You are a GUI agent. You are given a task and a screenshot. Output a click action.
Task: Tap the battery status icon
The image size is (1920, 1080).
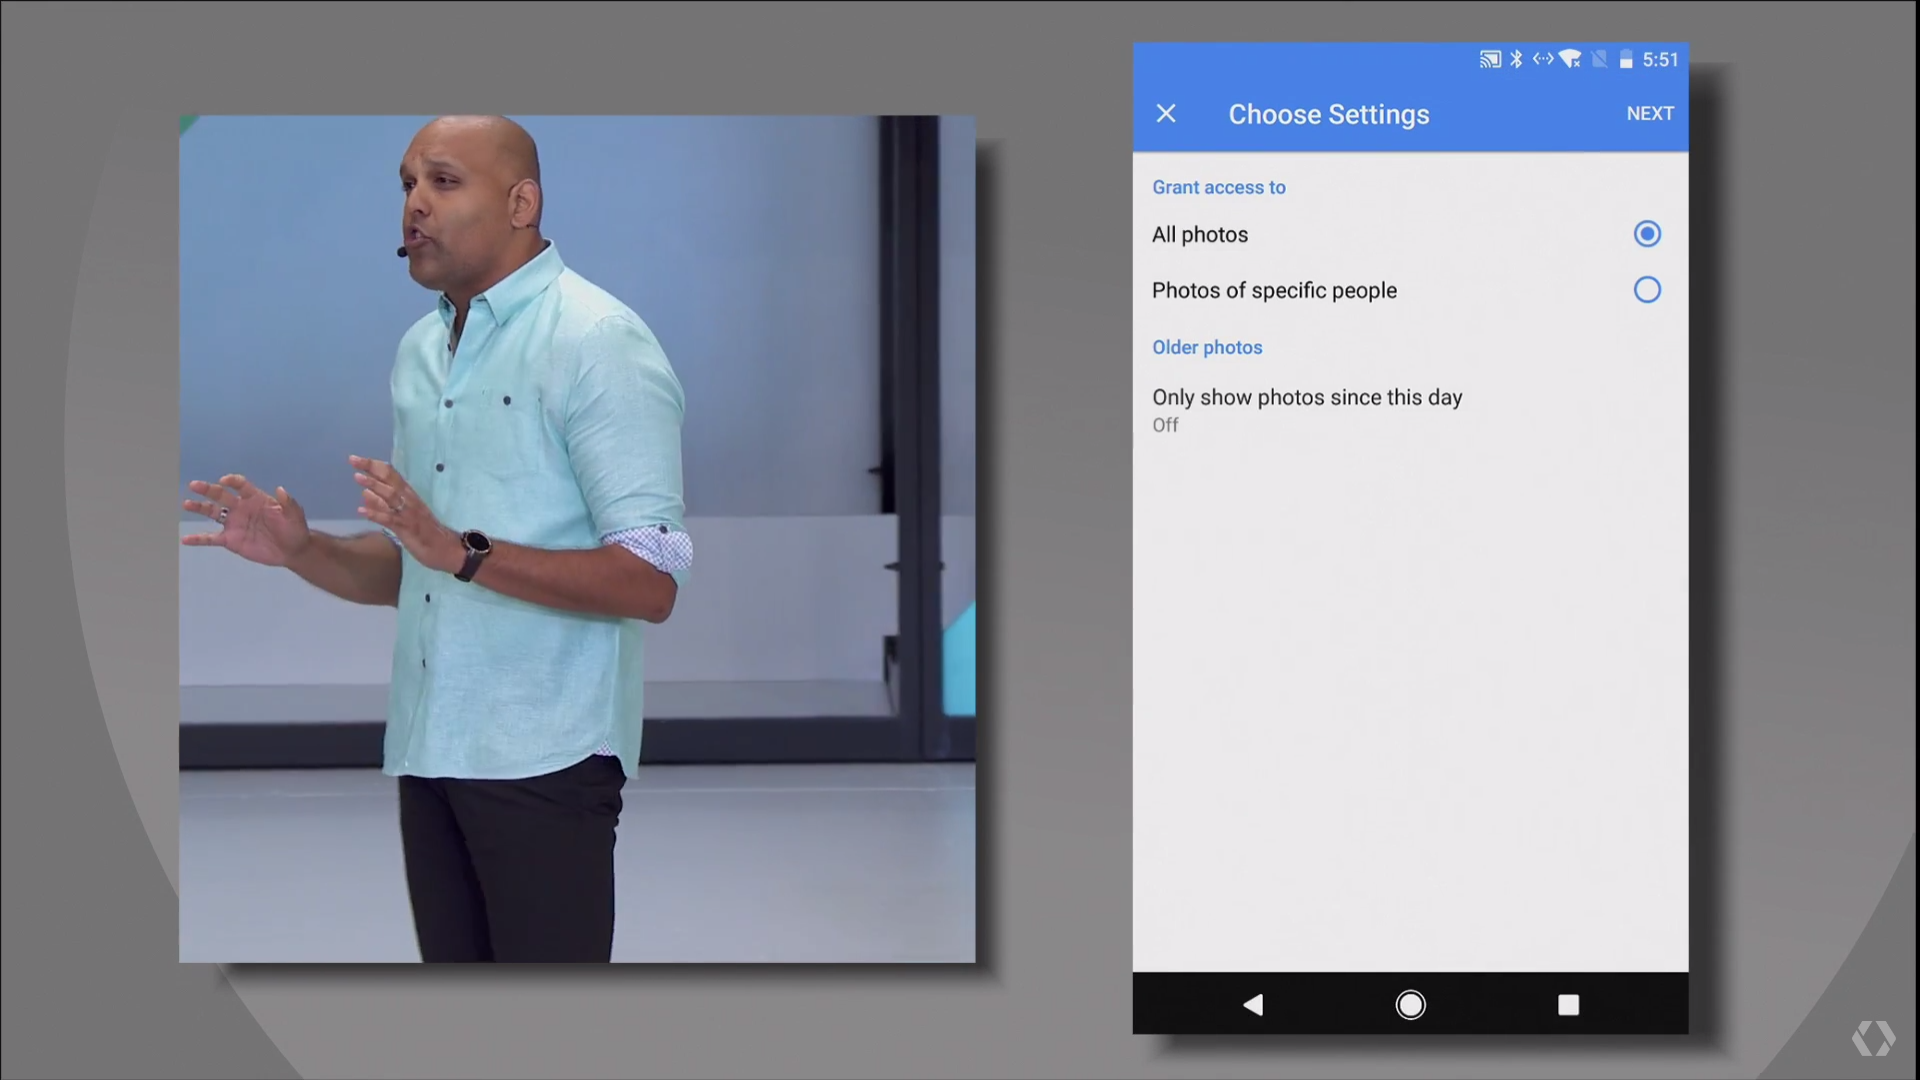1626,60
